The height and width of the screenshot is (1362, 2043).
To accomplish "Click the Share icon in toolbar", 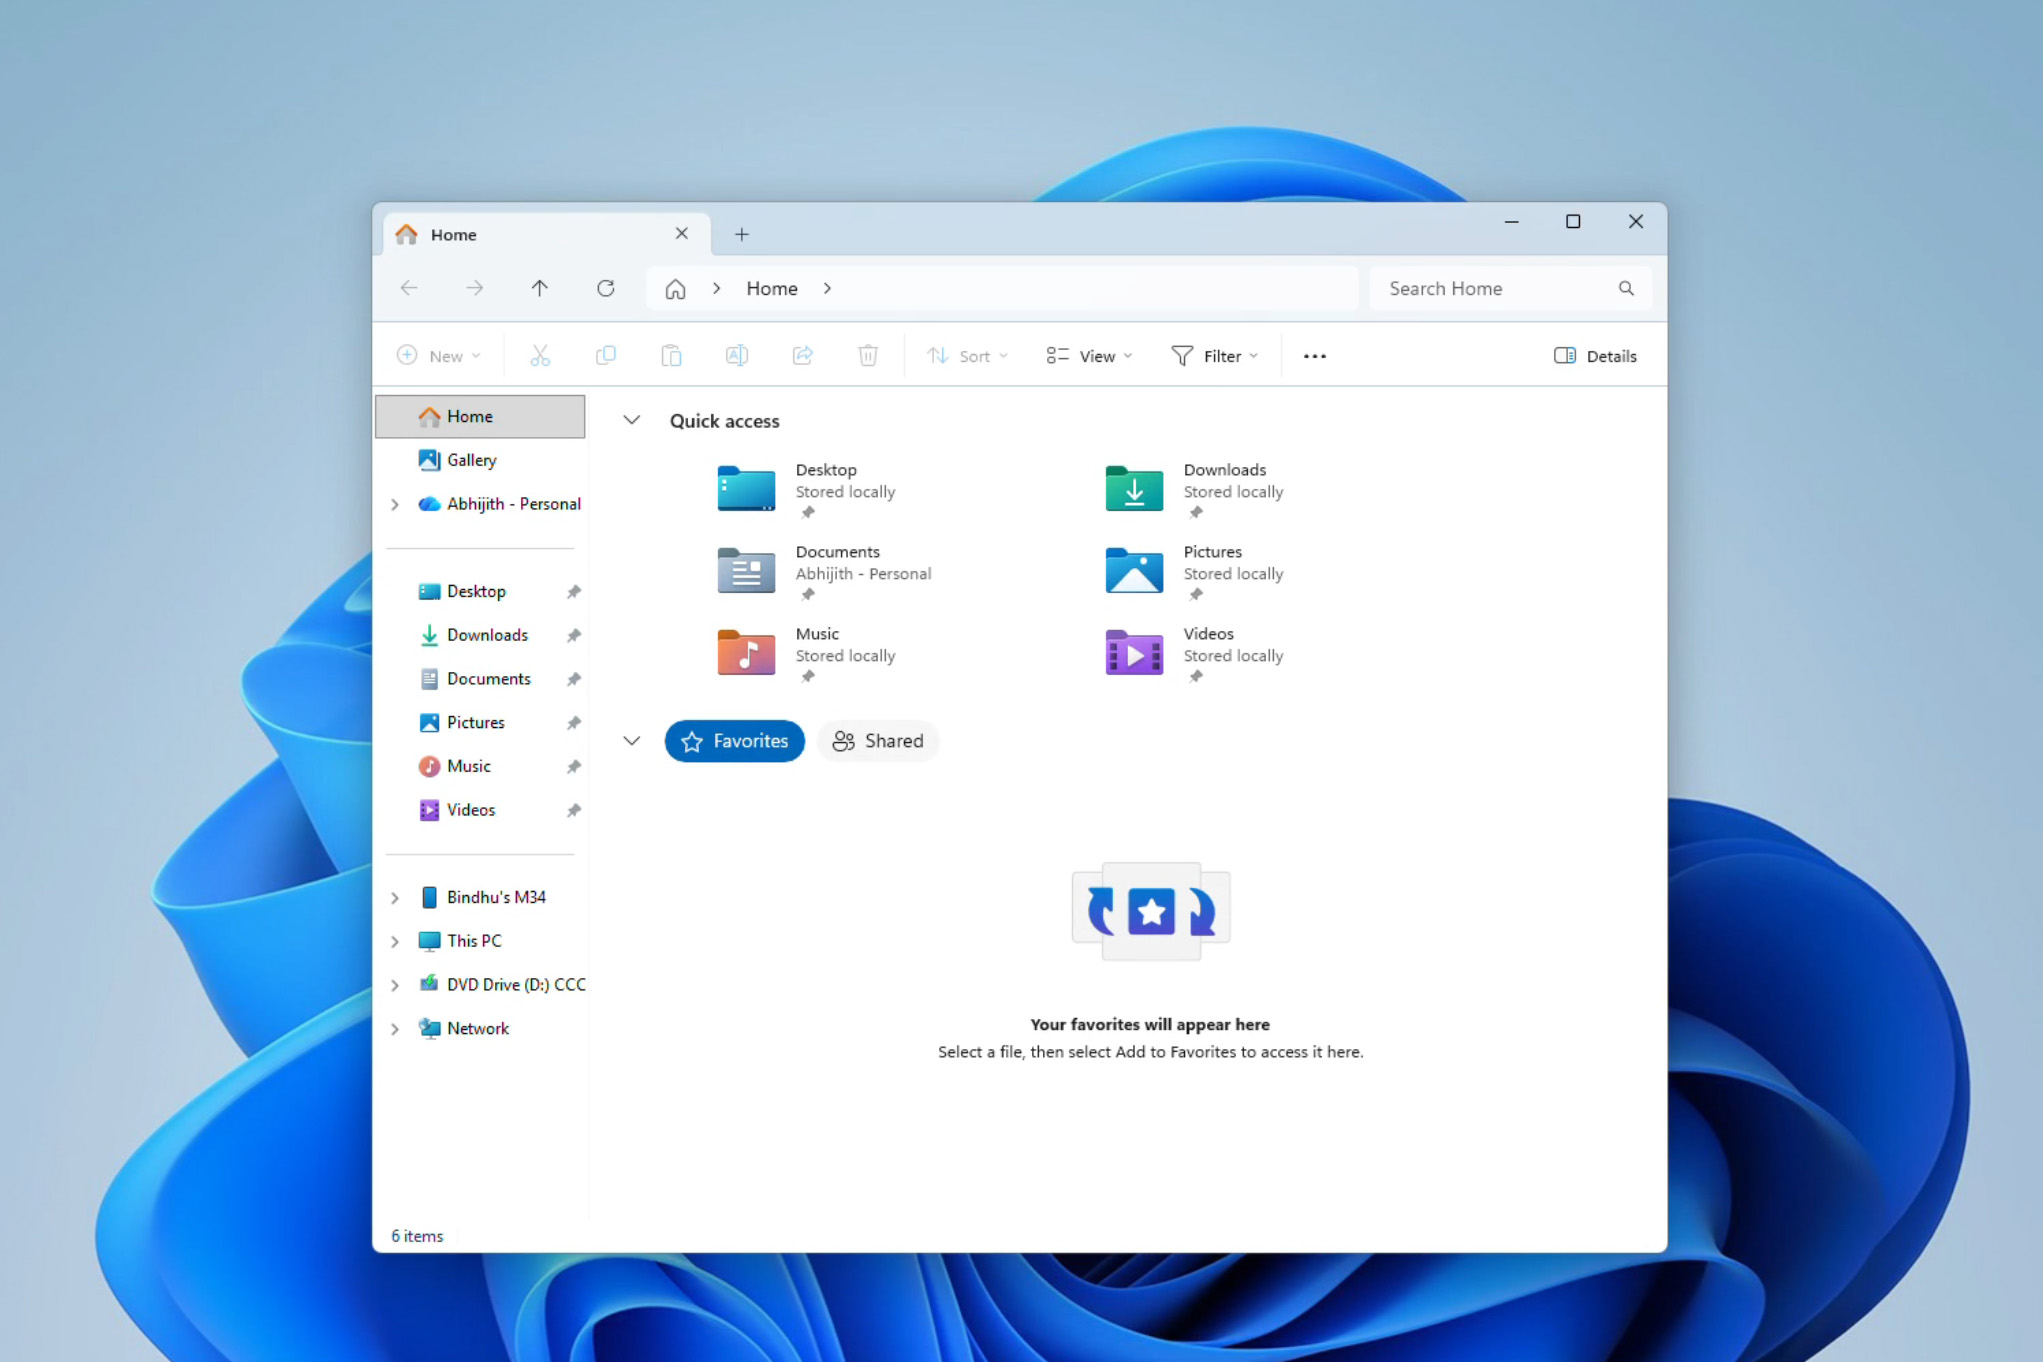I will point(802,356).
